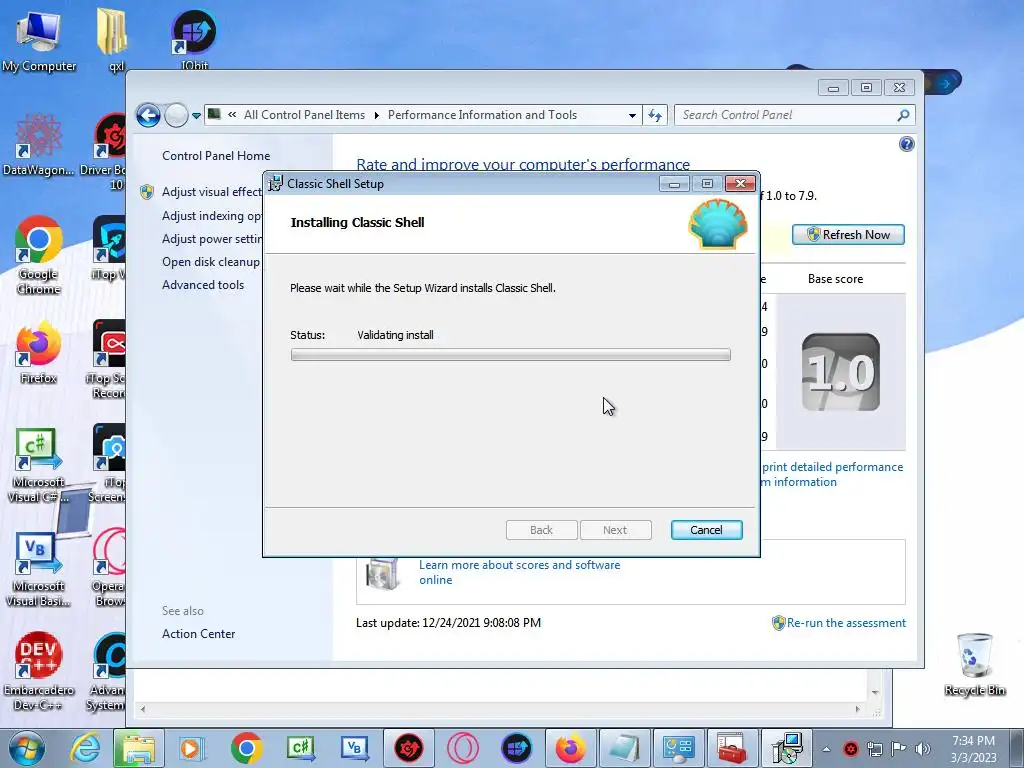
Task: Open Microsoft Visual C# desktop shortcut
Action: pyautogui.click(x=39, y=465)
